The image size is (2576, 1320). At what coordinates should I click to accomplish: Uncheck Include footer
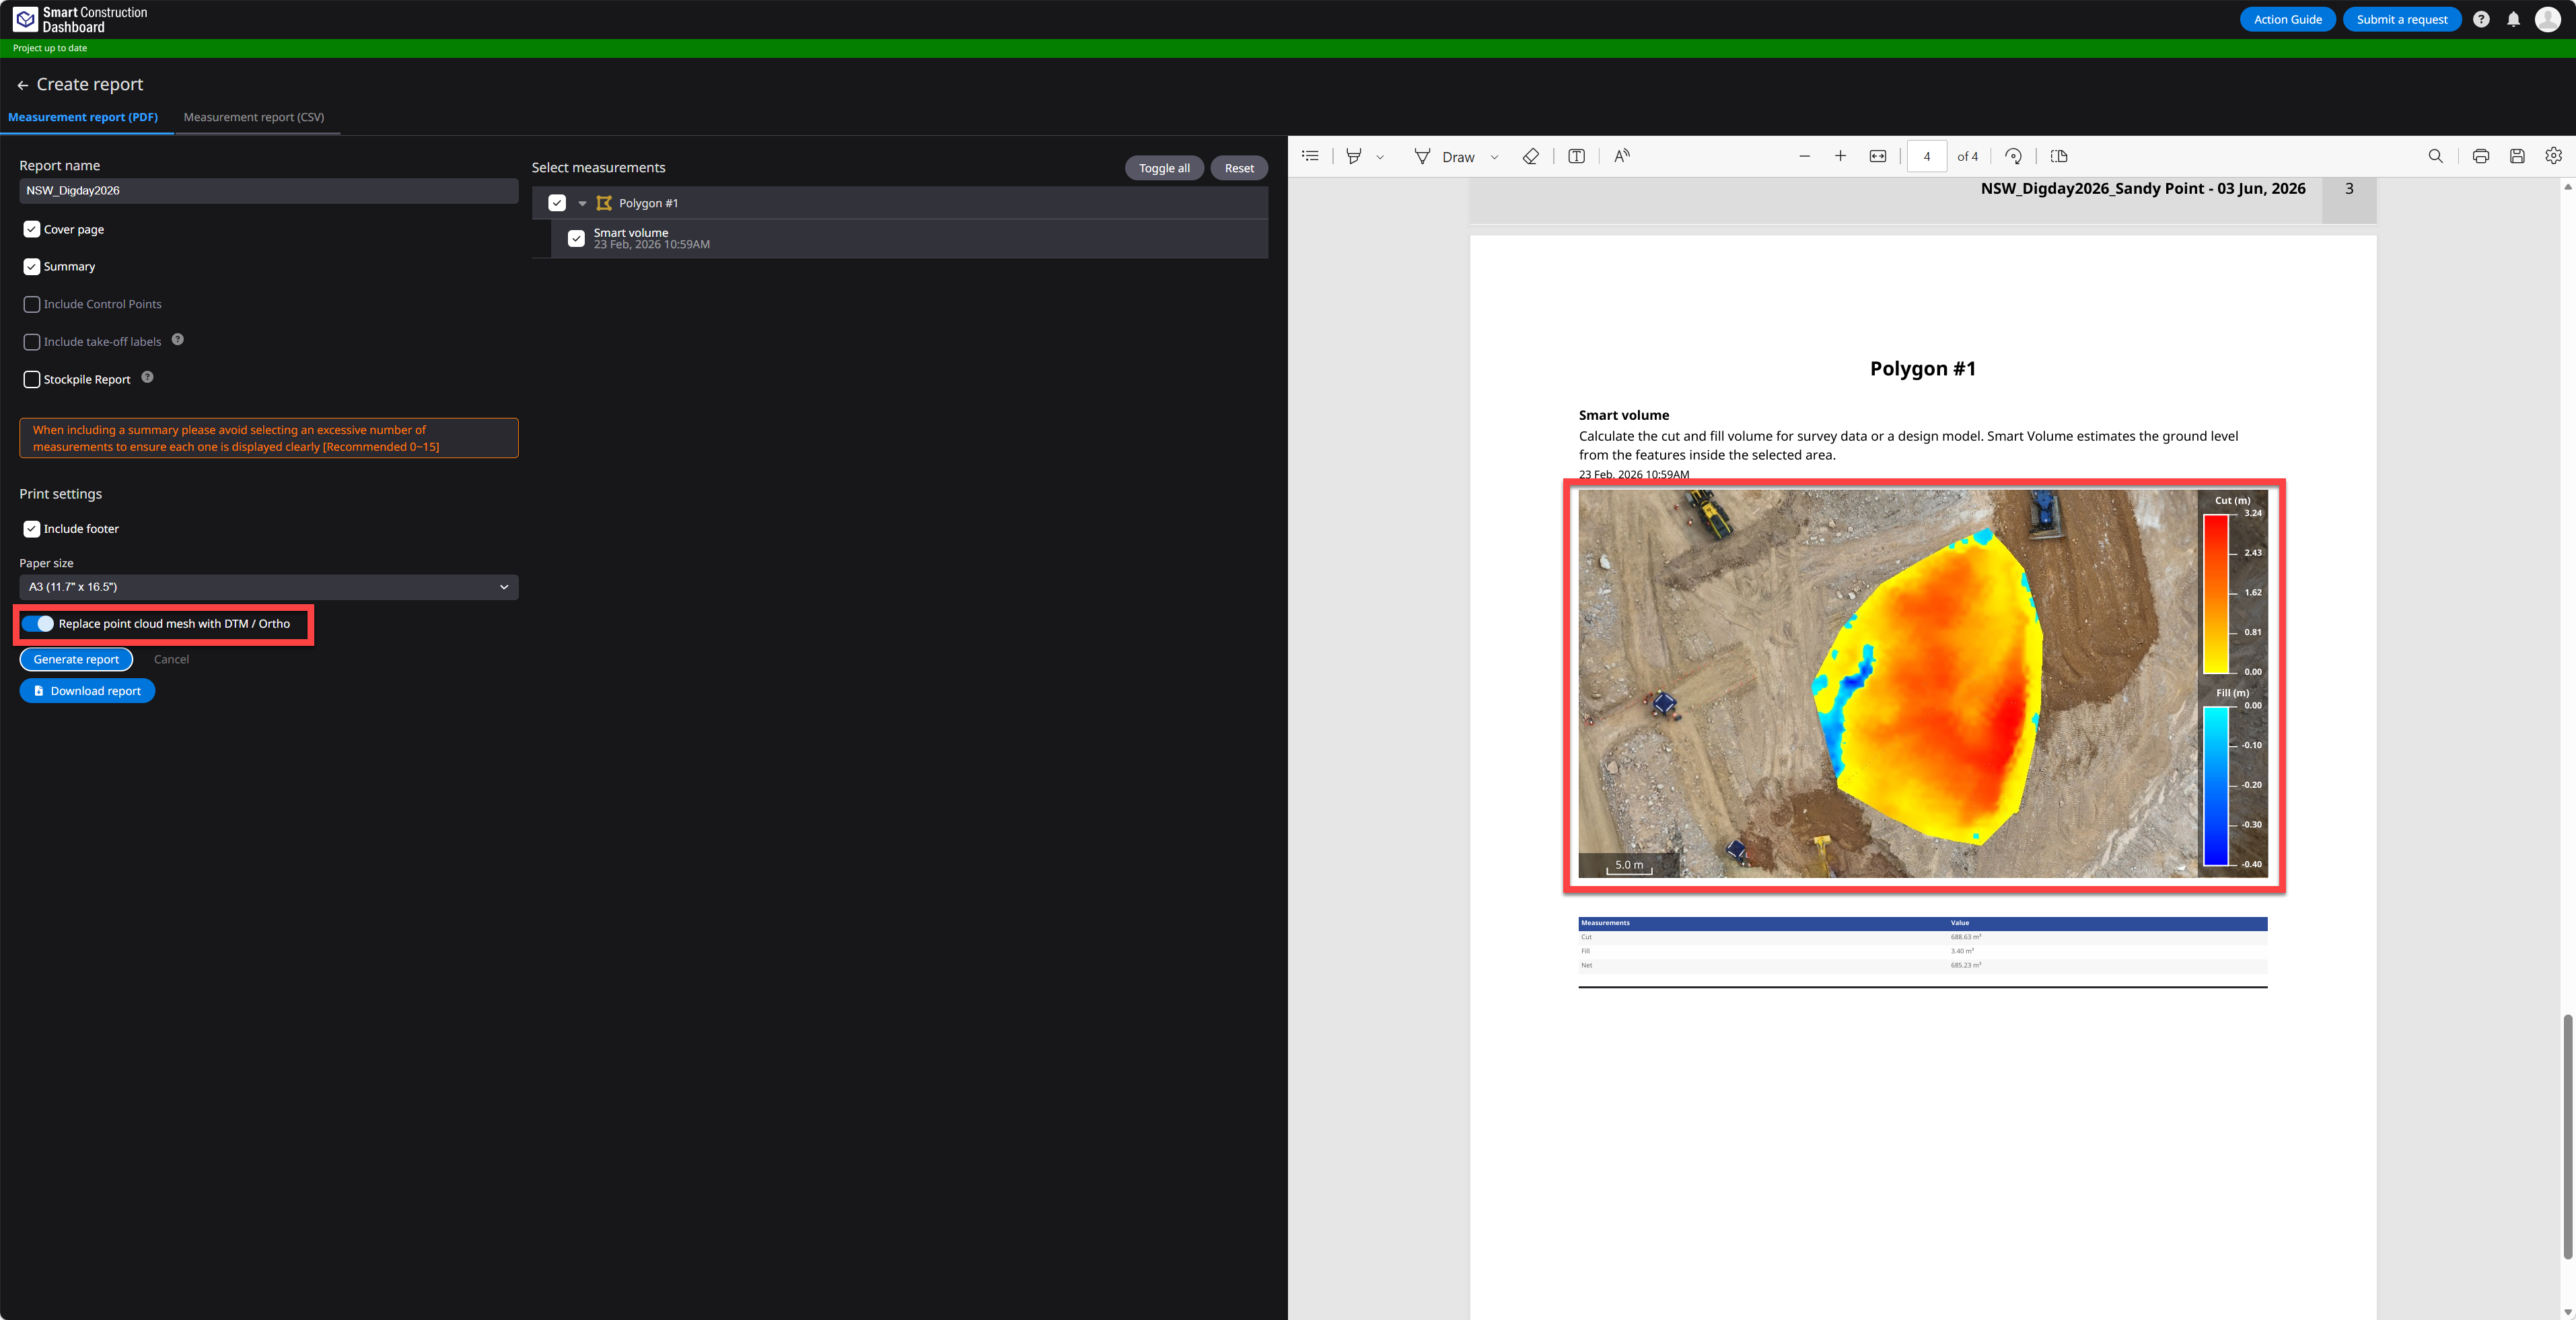(32, 529)
